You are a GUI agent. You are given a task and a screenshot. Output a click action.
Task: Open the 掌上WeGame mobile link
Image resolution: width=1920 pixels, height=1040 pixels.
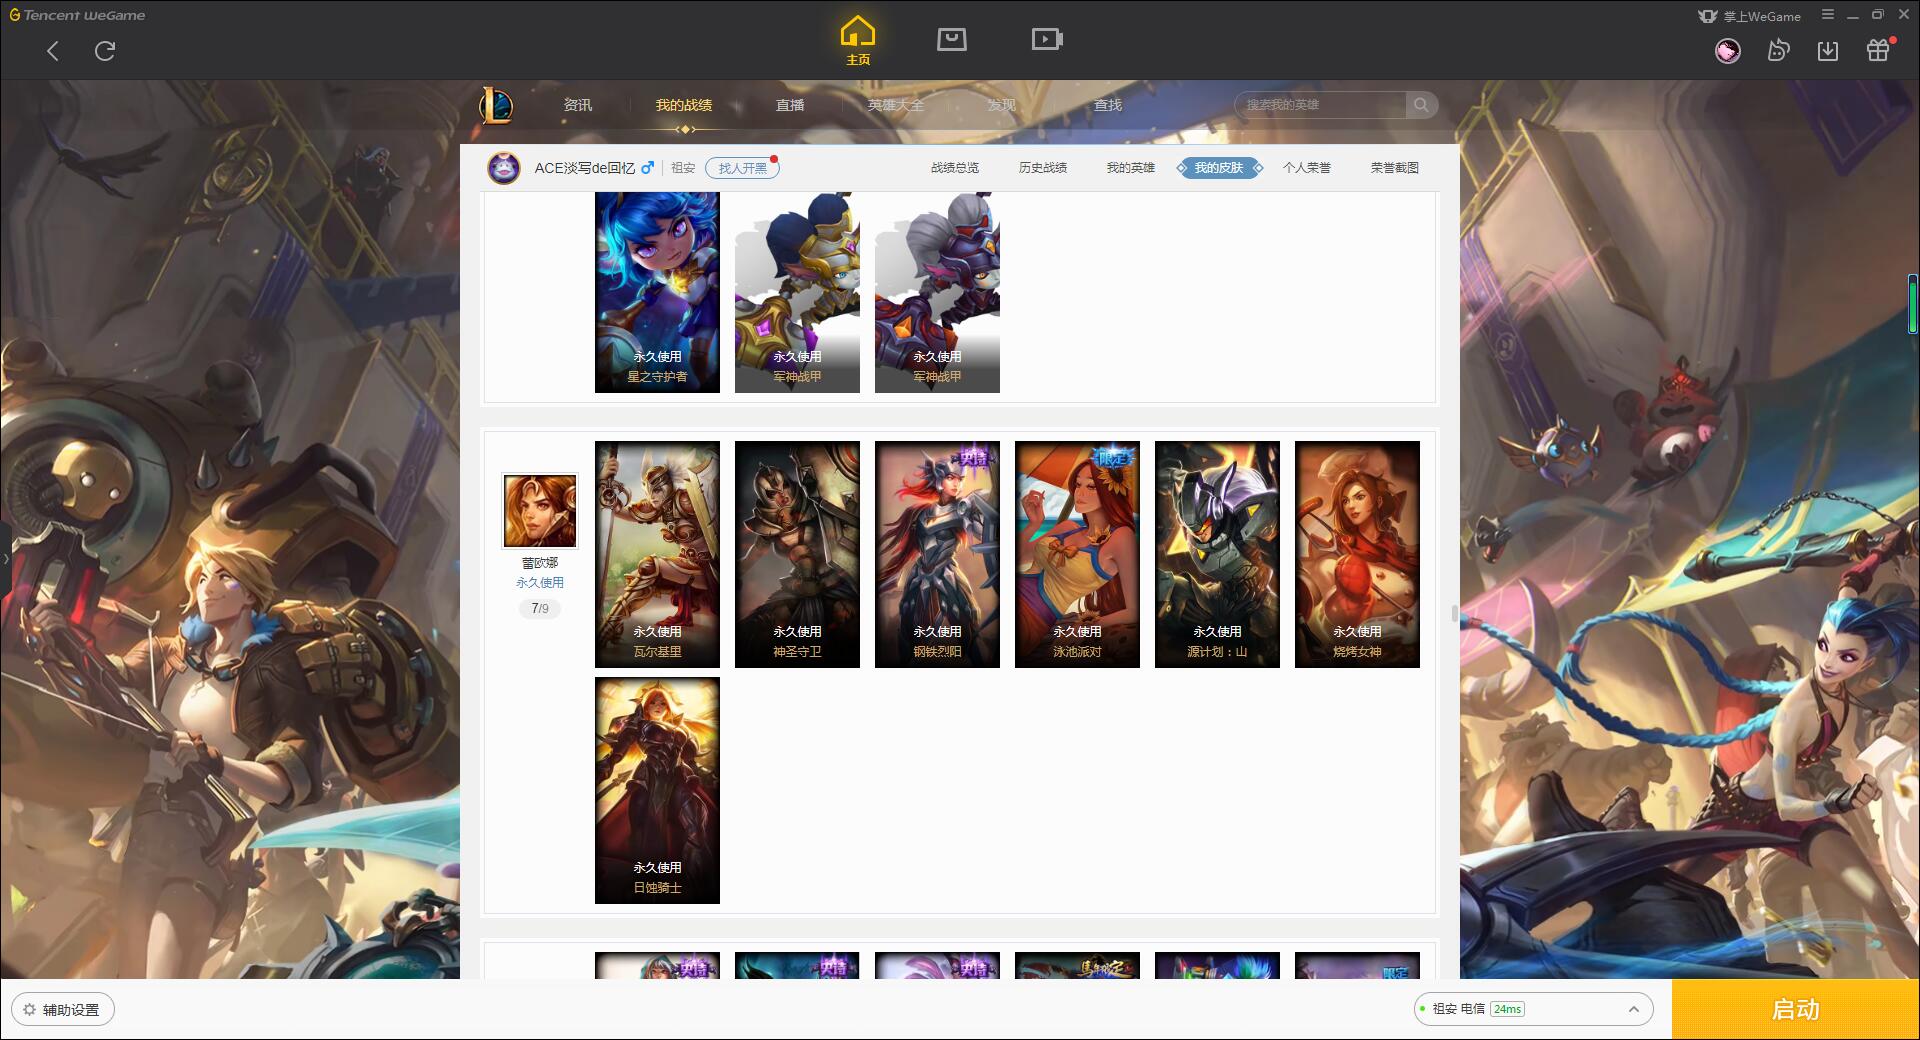pos(1750,16)
